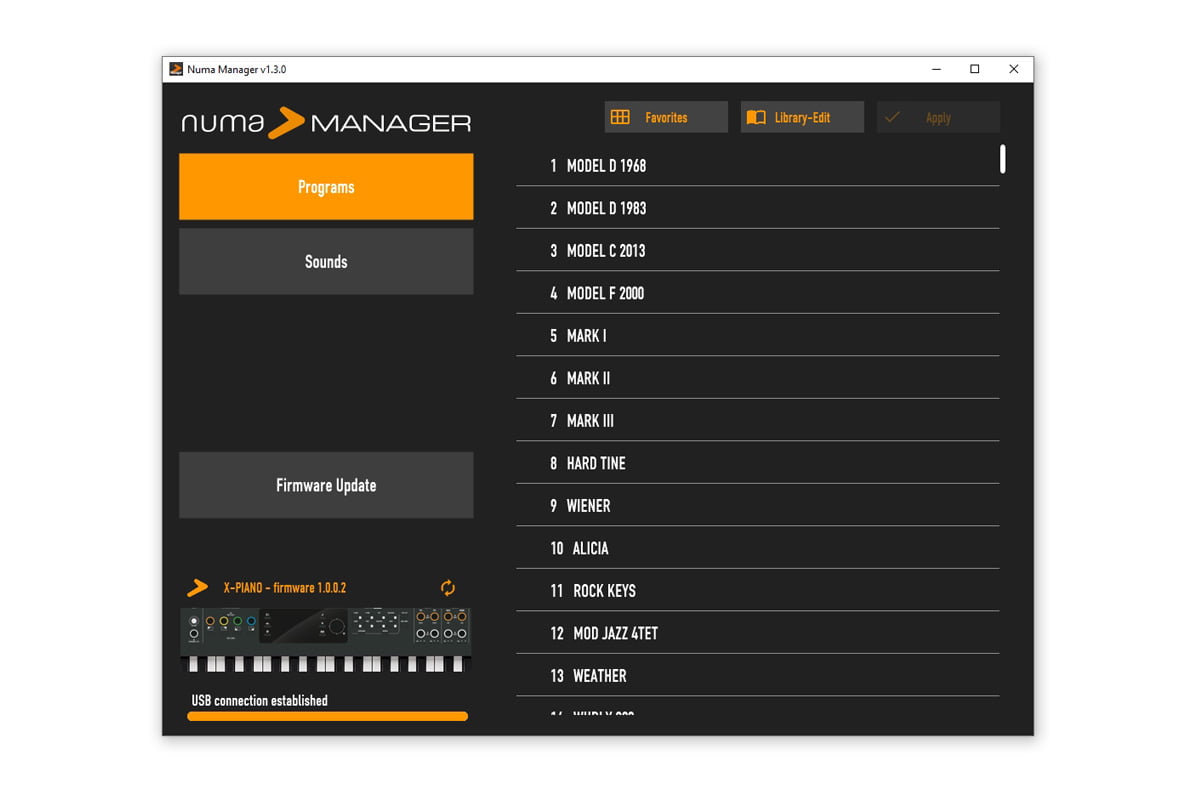Open the Favorites view

point(666,117)
